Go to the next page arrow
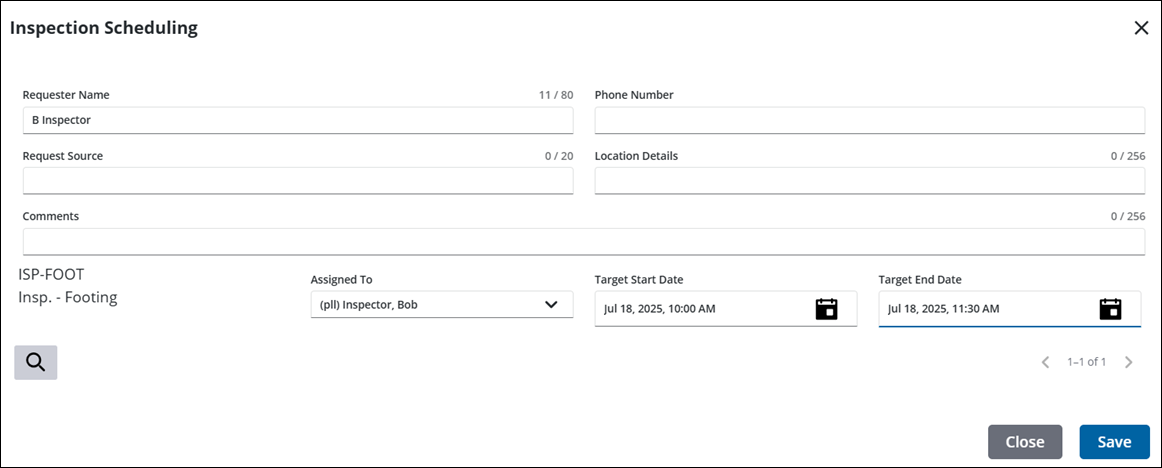1162x468 pixels. coord(1128,362)
